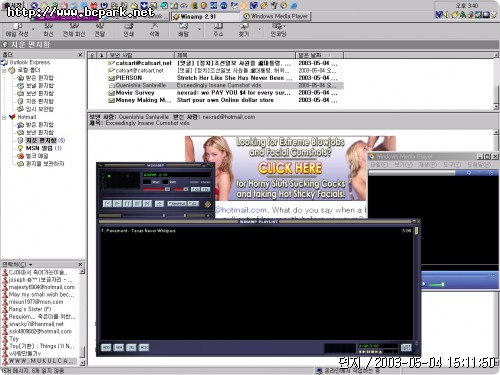Click scroll-down arrow of contacts list
This screenshot has height=375, width=500.
pyautogui.click(x=82, y=363)
